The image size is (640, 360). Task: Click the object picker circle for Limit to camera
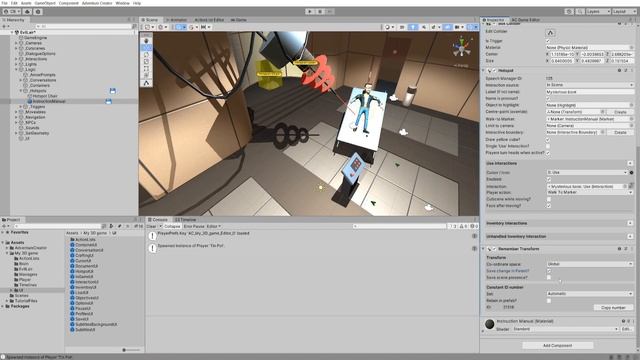click(x=631, y=126)
